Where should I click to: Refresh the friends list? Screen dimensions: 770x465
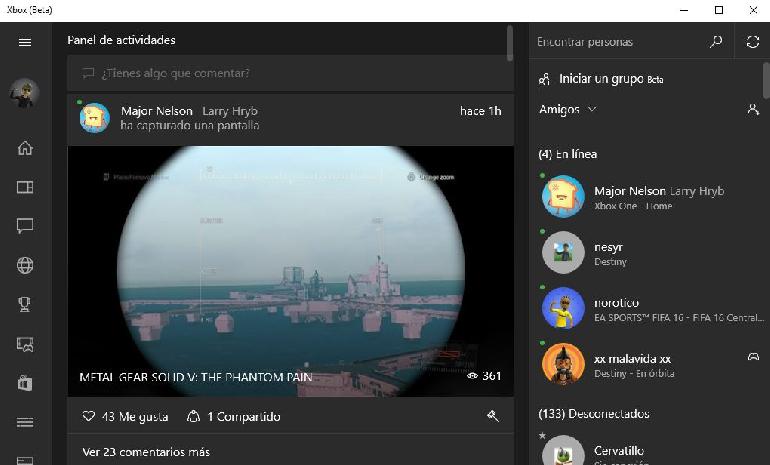(753, 42)
